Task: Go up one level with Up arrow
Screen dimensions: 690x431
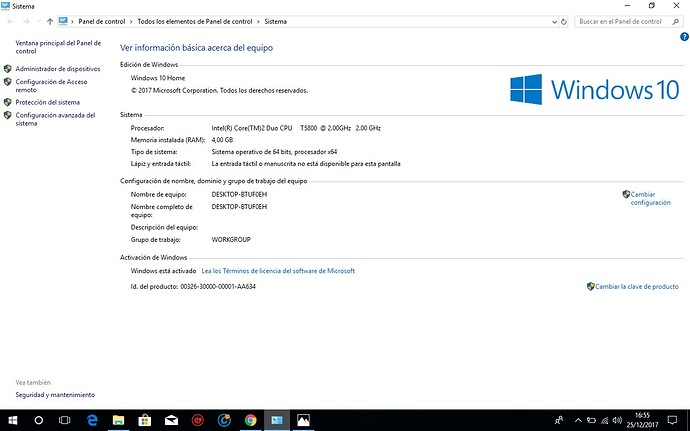Action: click(50, 22)
